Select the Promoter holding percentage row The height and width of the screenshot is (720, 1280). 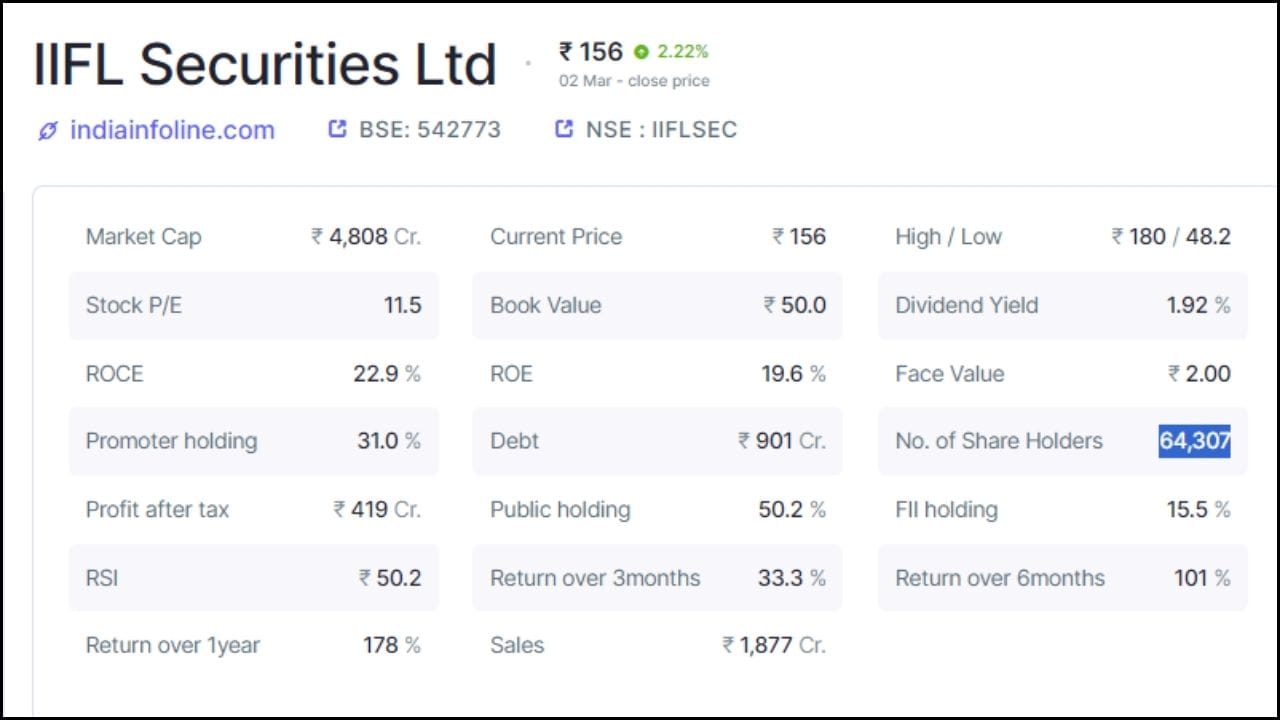click(x=253, y=441)
